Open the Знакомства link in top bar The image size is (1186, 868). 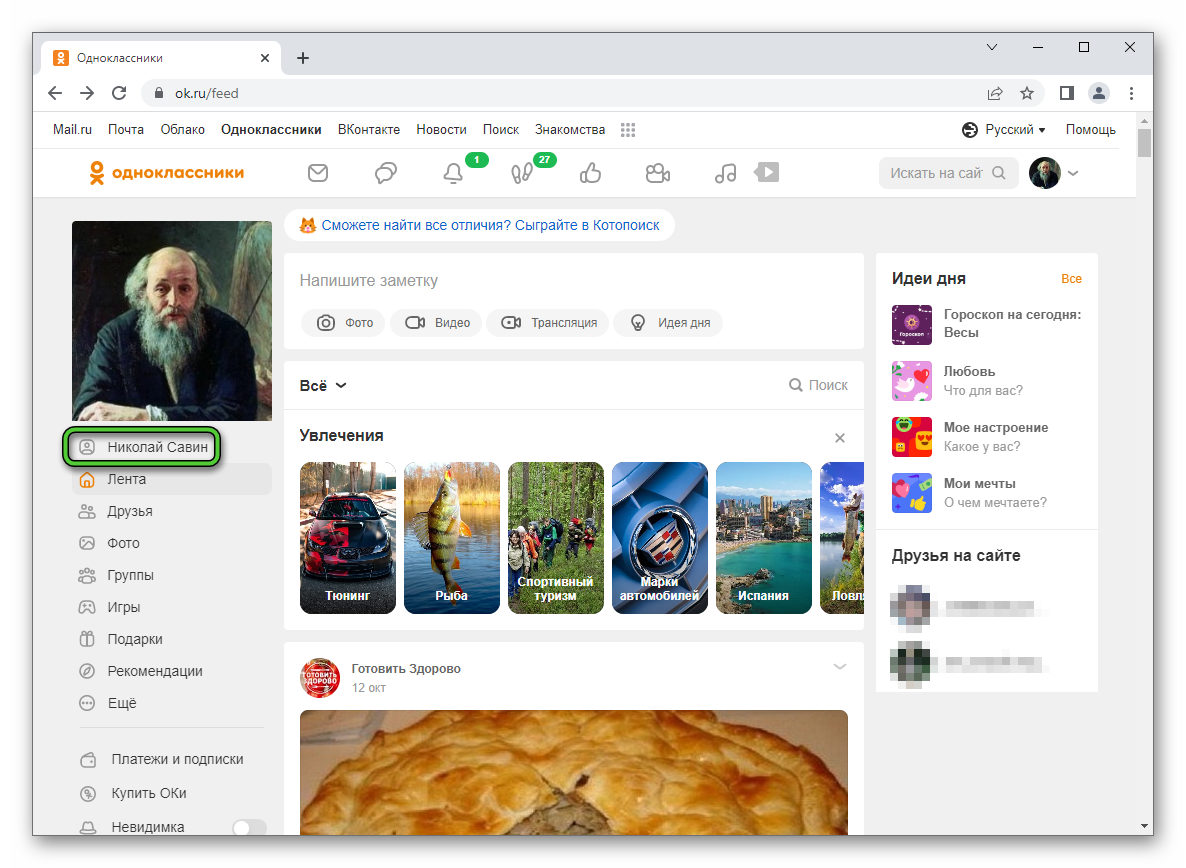tap(570, 129)
